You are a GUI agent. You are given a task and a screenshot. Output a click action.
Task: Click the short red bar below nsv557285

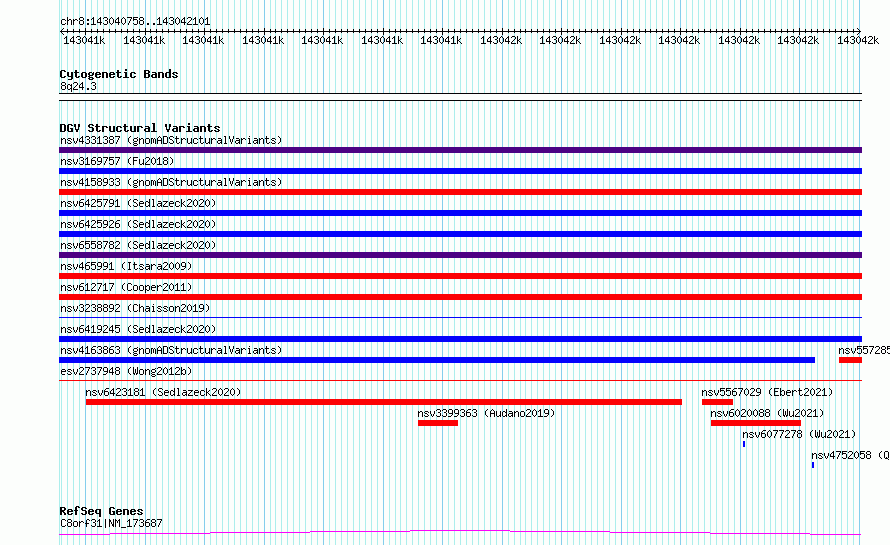(850, 360)
